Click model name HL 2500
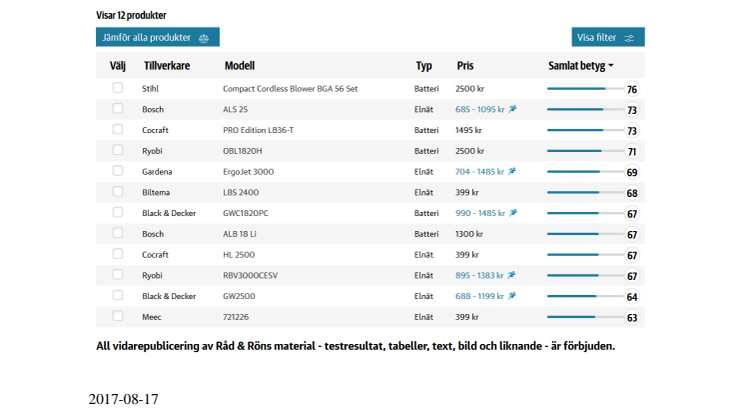Image resolution: width=746 pixels, height=419 pixels. (239, 255)
